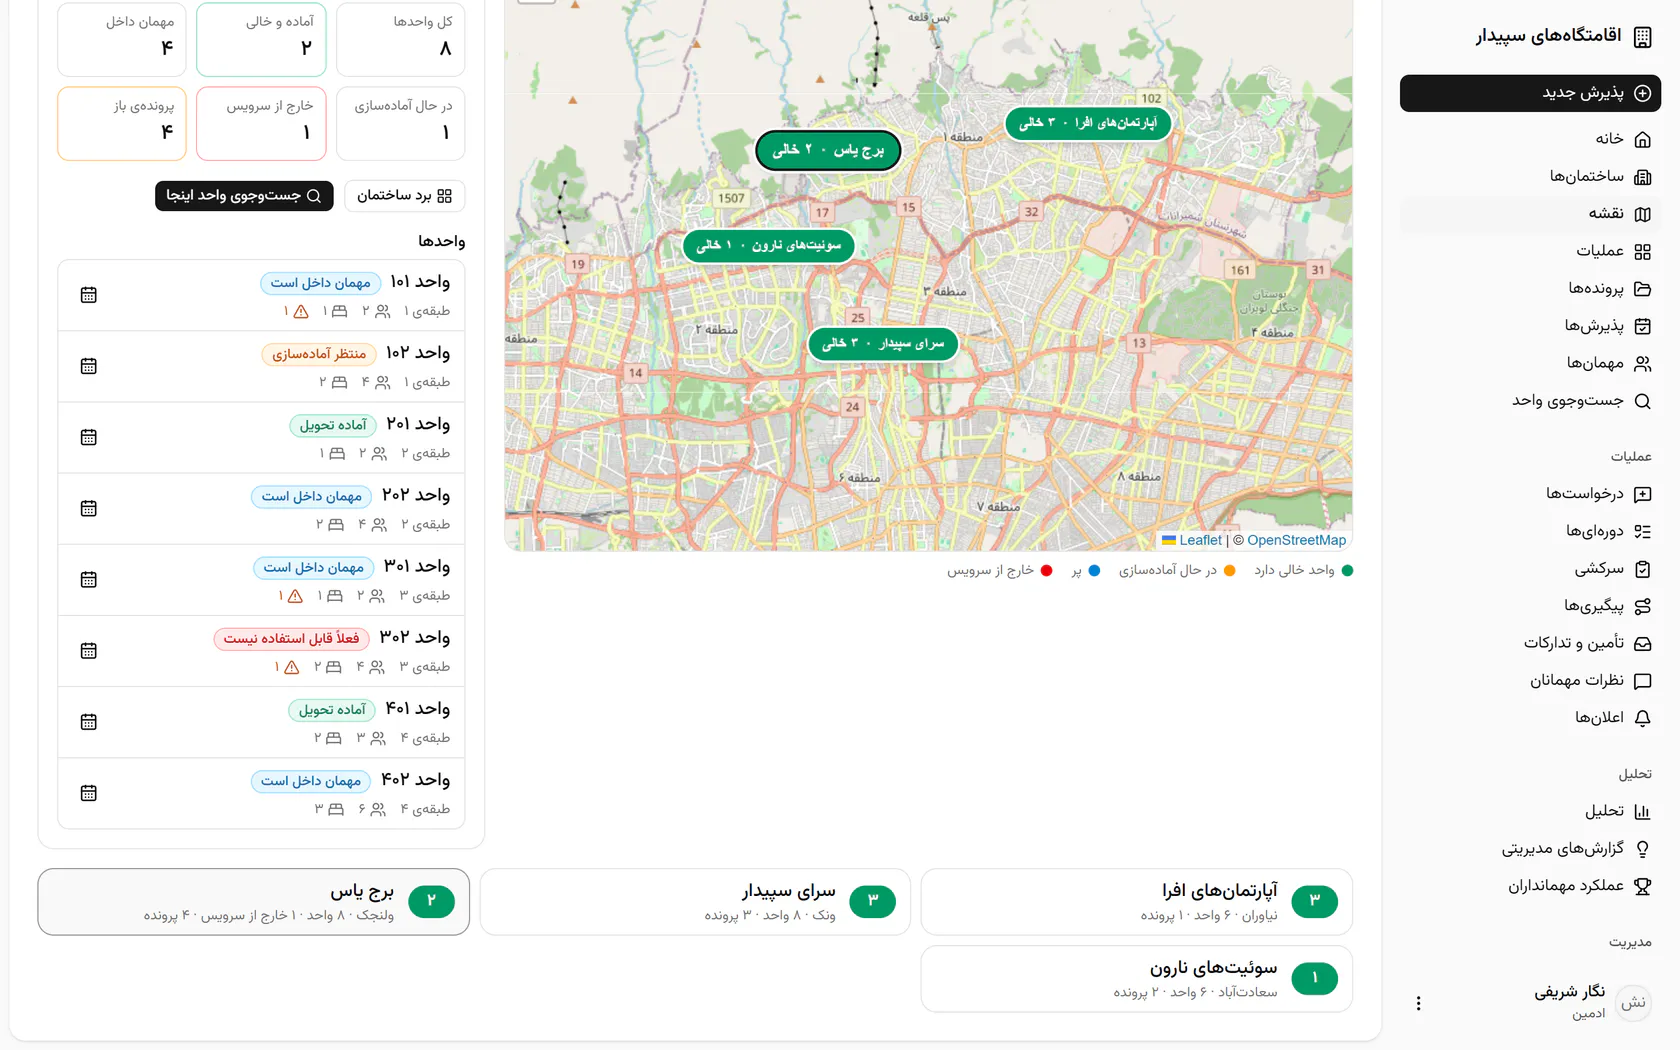Select the برج یاس map marker

(x=828, y=150)
